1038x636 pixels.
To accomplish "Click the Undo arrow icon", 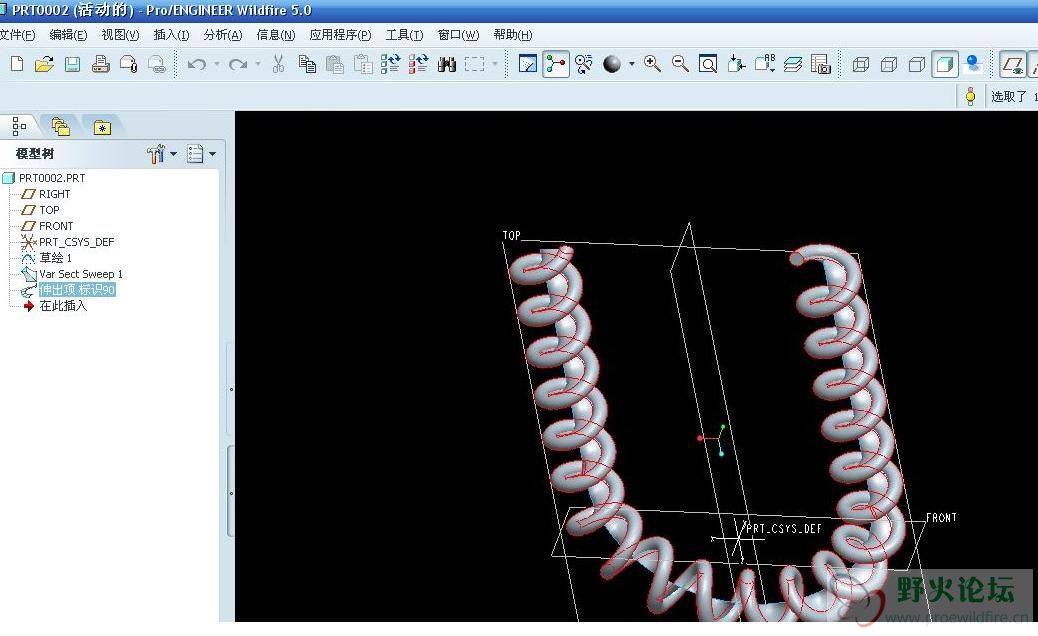I will (197, 64).
